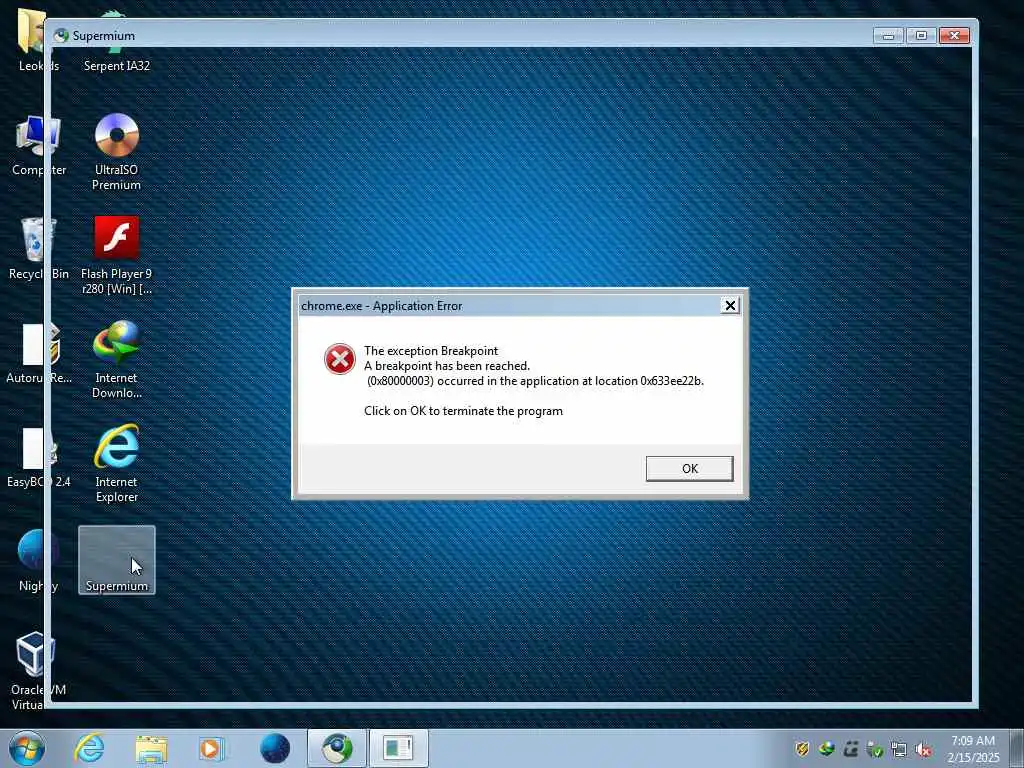Select the Internet Download Manager desktop icon
The height and width of the screenshot is (768, 1024).
pyautogui.click(x=117, y=359)
